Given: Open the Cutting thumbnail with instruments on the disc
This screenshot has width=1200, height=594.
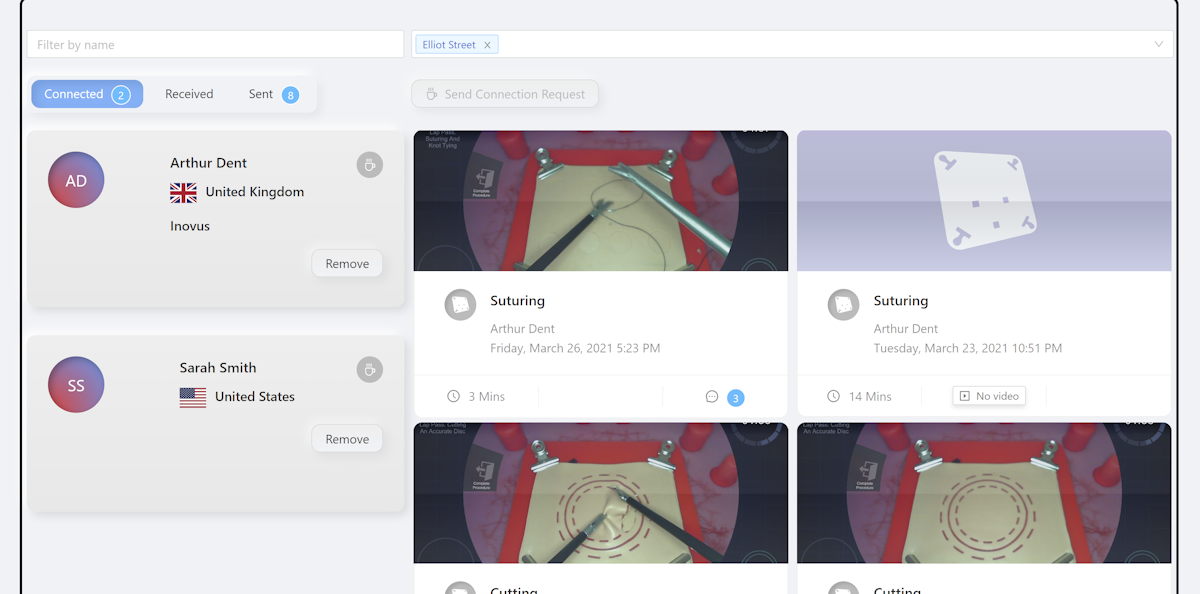Looking at the screenshot, I should (x=601, y=493).
